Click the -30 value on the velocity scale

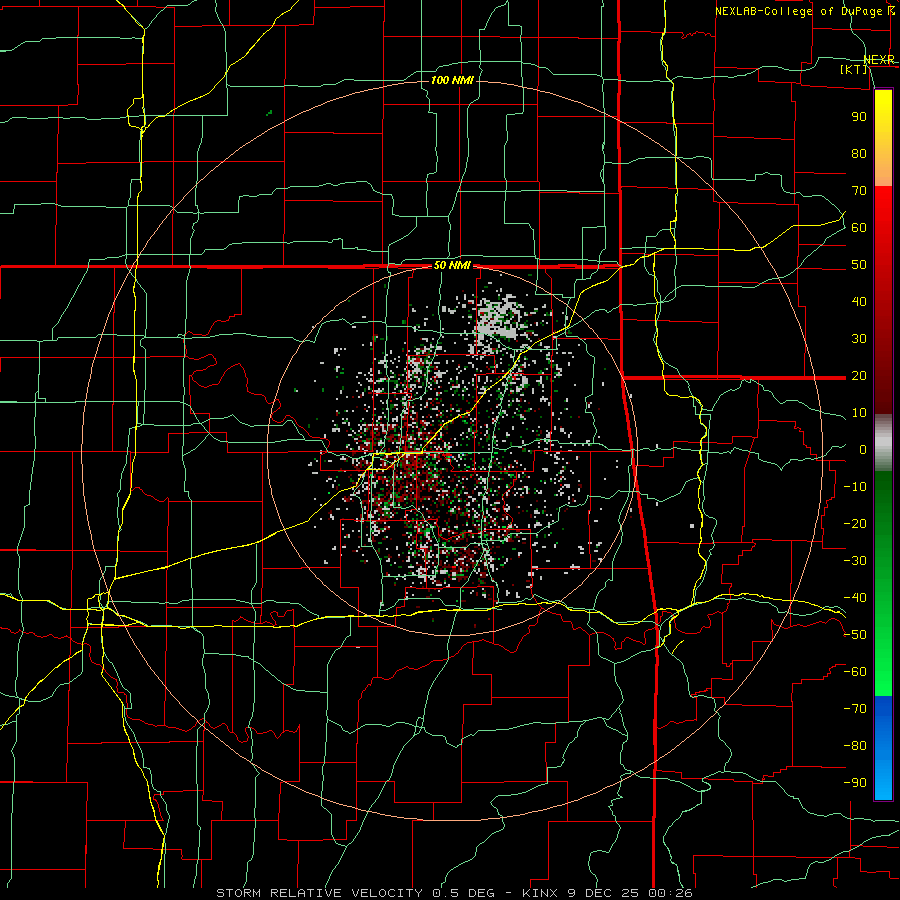855,561
